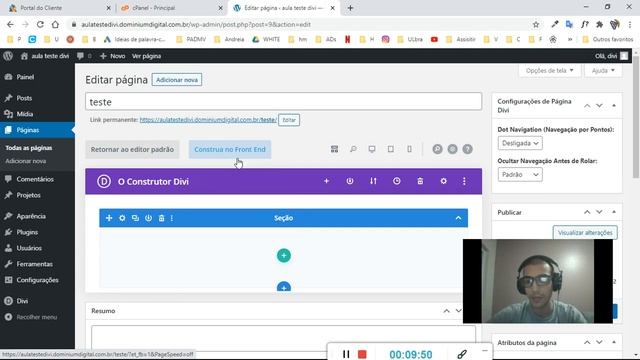Viewport: 640px width, 360px height.
Task: Open Ajuda dropdown tab
Action: pos(603,70)
